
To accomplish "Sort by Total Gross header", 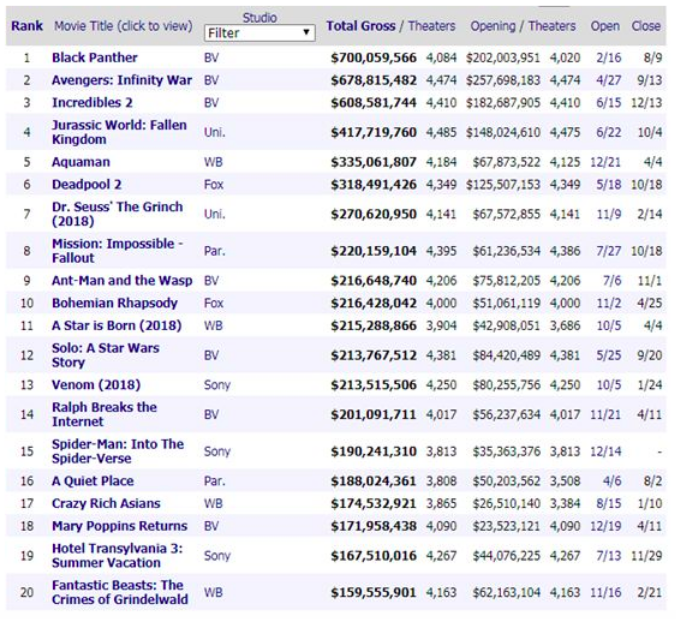I will click(x=360, y=26).
